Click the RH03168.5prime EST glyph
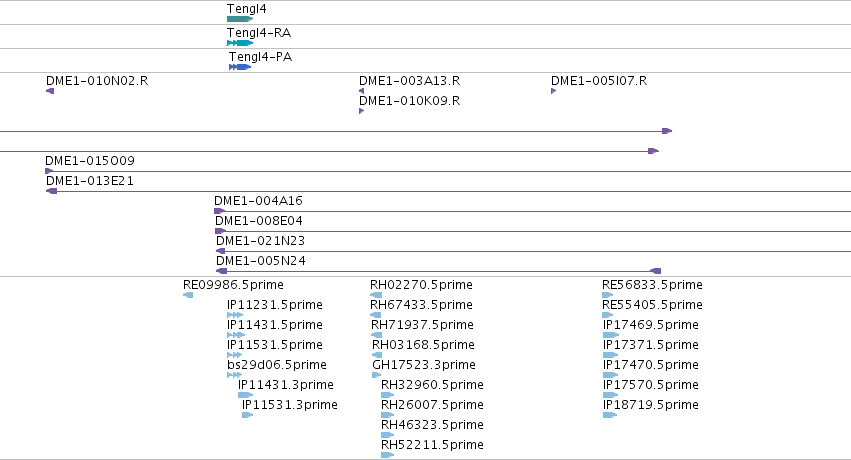The image size is (851, 460). tap(377, 355)
